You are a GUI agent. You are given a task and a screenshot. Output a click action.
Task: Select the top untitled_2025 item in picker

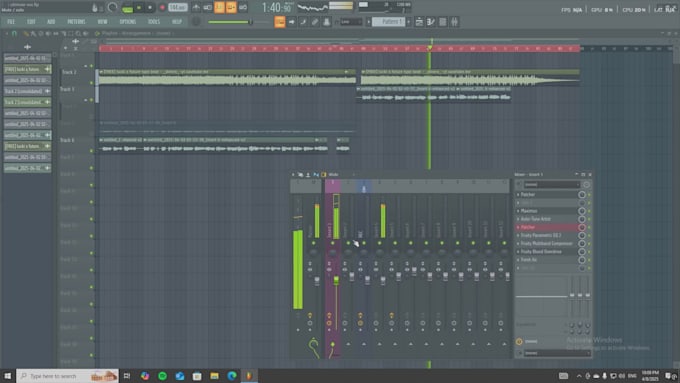(27, 58)
